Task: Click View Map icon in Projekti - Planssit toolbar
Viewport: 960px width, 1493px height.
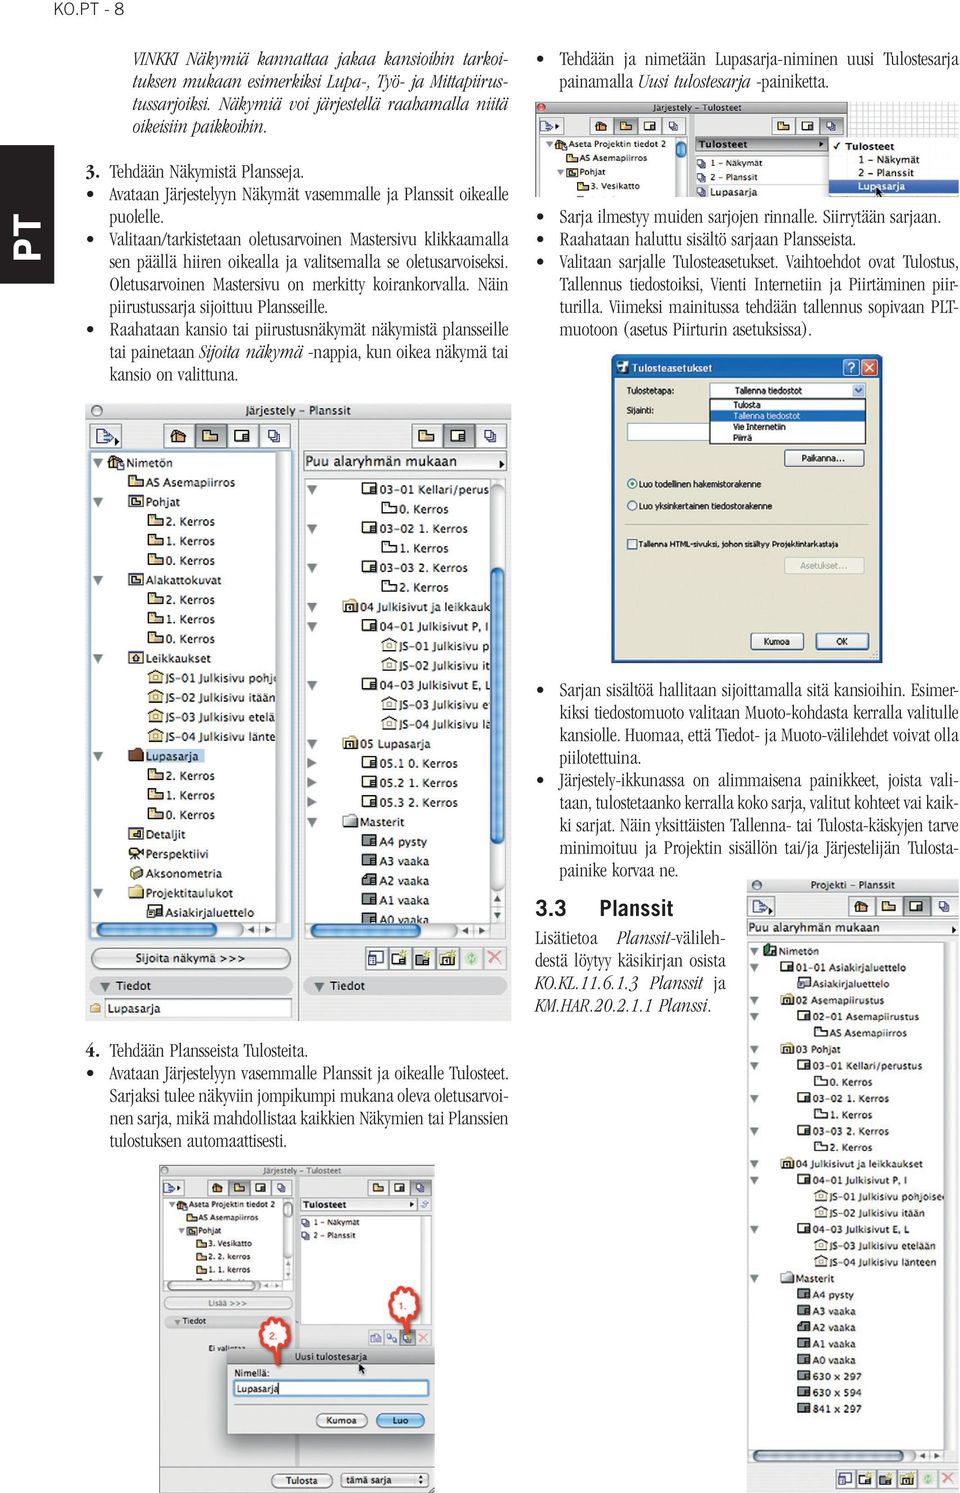Action: 888,906
